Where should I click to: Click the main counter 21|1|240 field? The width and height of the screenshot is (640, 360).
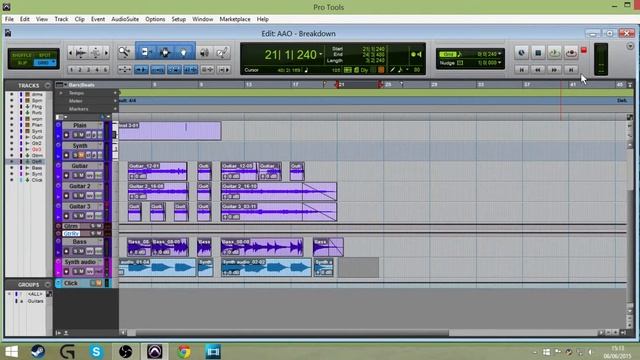[x=290, y=54]
